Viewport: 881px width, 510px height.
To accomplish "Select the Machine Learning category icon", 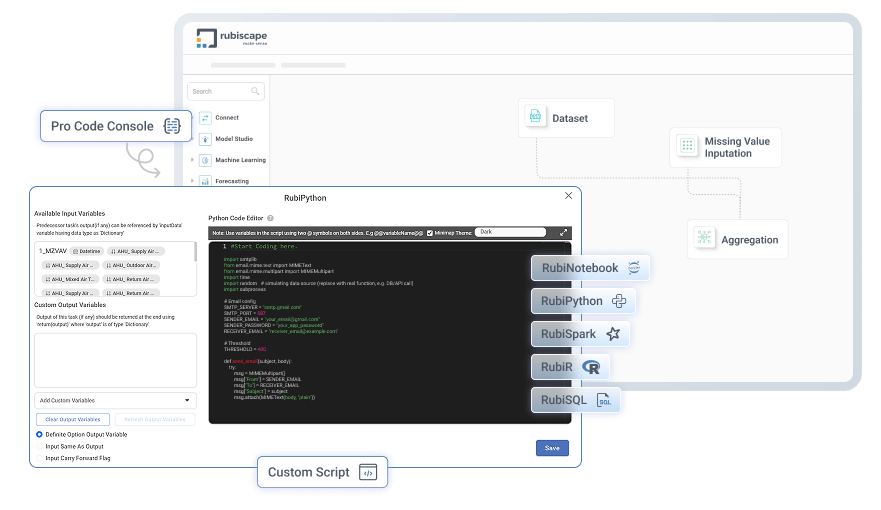I will click(205, 160).
